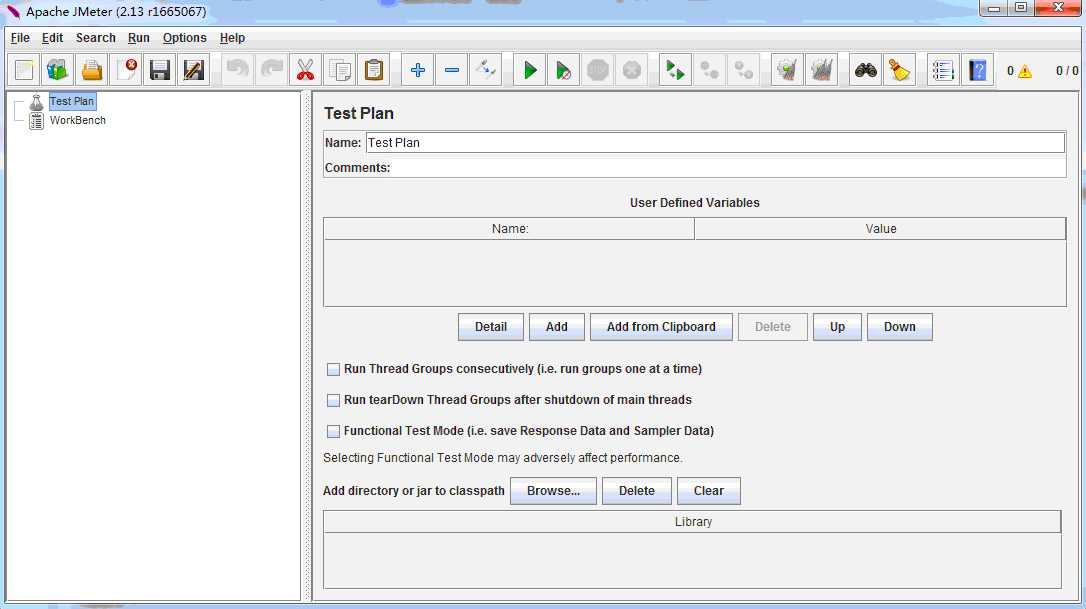1086x609 pixels.
Task: Click the Add variable button
Action: [x=556, y=327]
